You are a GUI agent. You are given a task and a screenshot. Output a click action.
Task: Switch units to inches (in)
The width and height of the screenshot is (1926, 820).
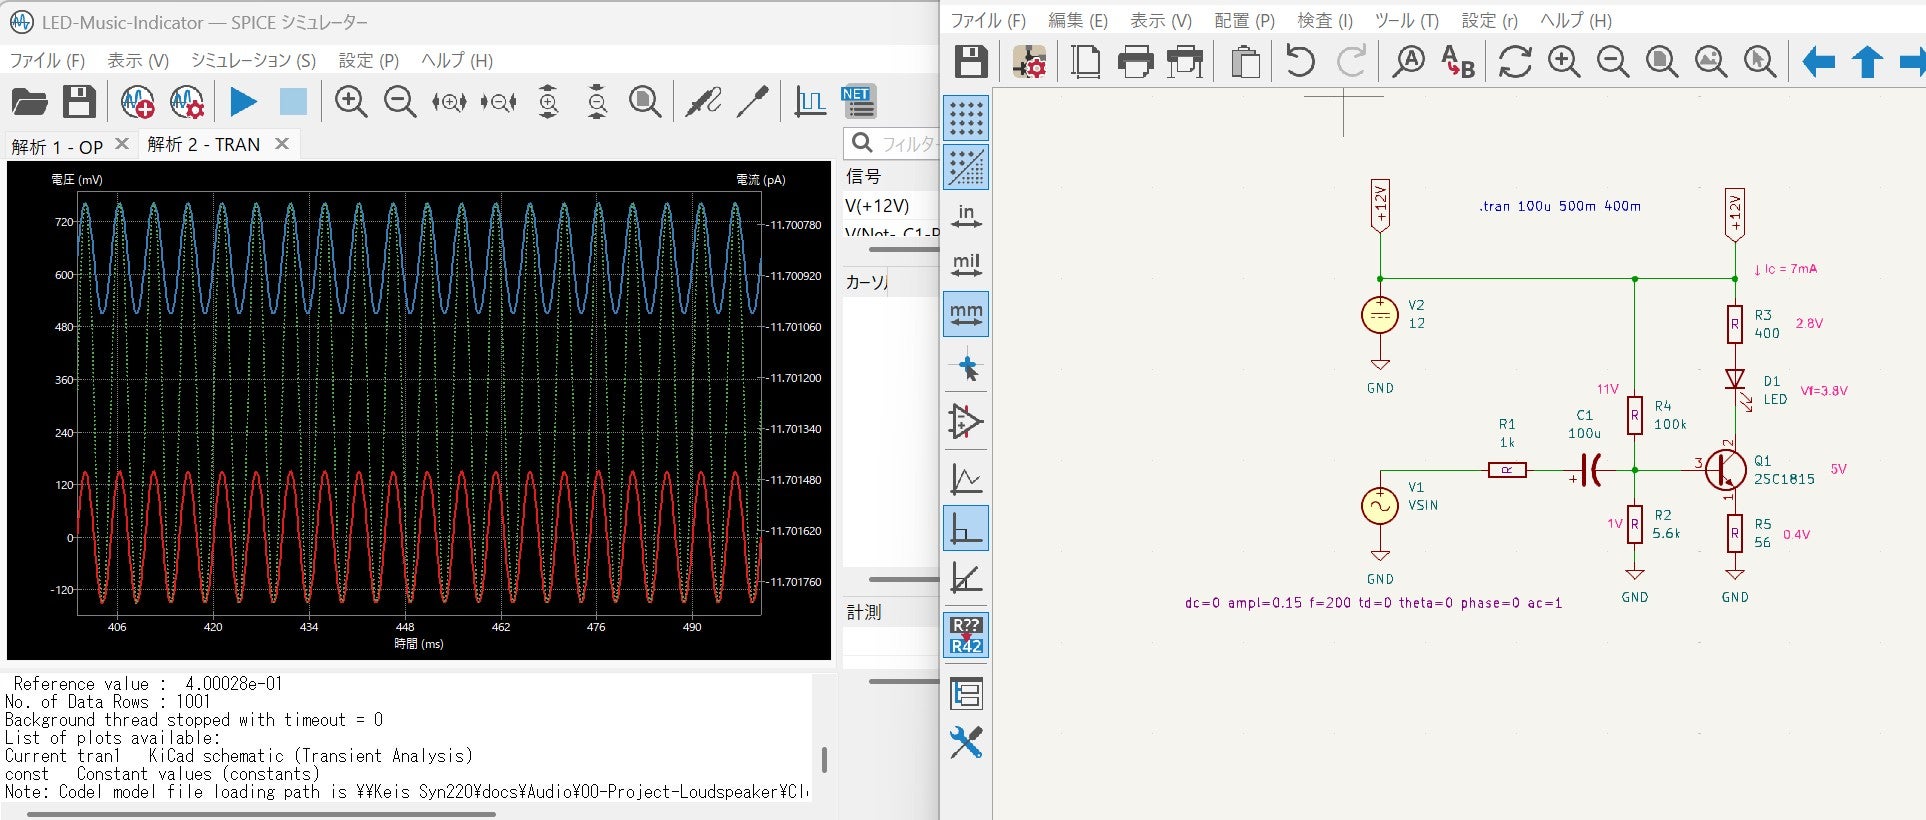(966, 217)
